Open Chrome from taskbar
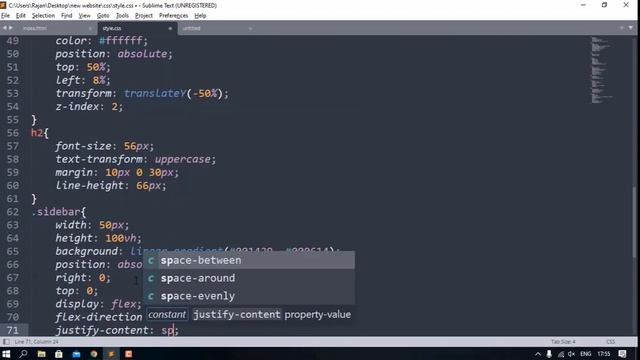This screenshot has height=360, width=640. tap(94, 354)
